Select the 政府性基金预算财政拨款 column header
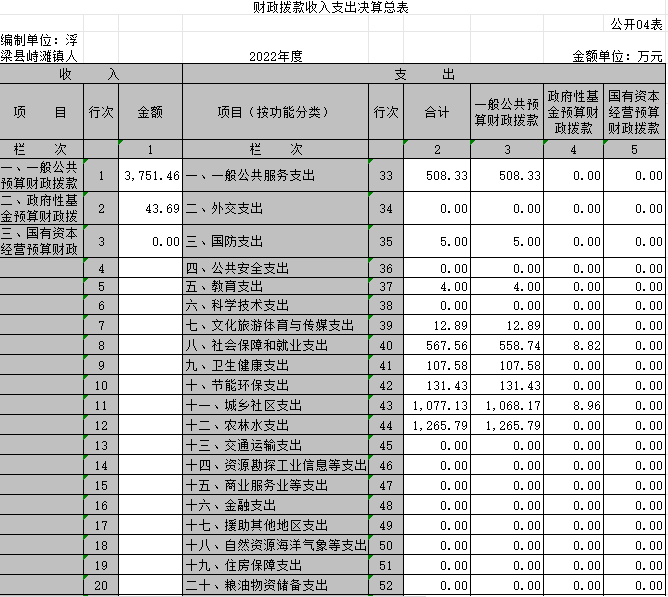Screen dimensions: 668x597 pos(574,113)
